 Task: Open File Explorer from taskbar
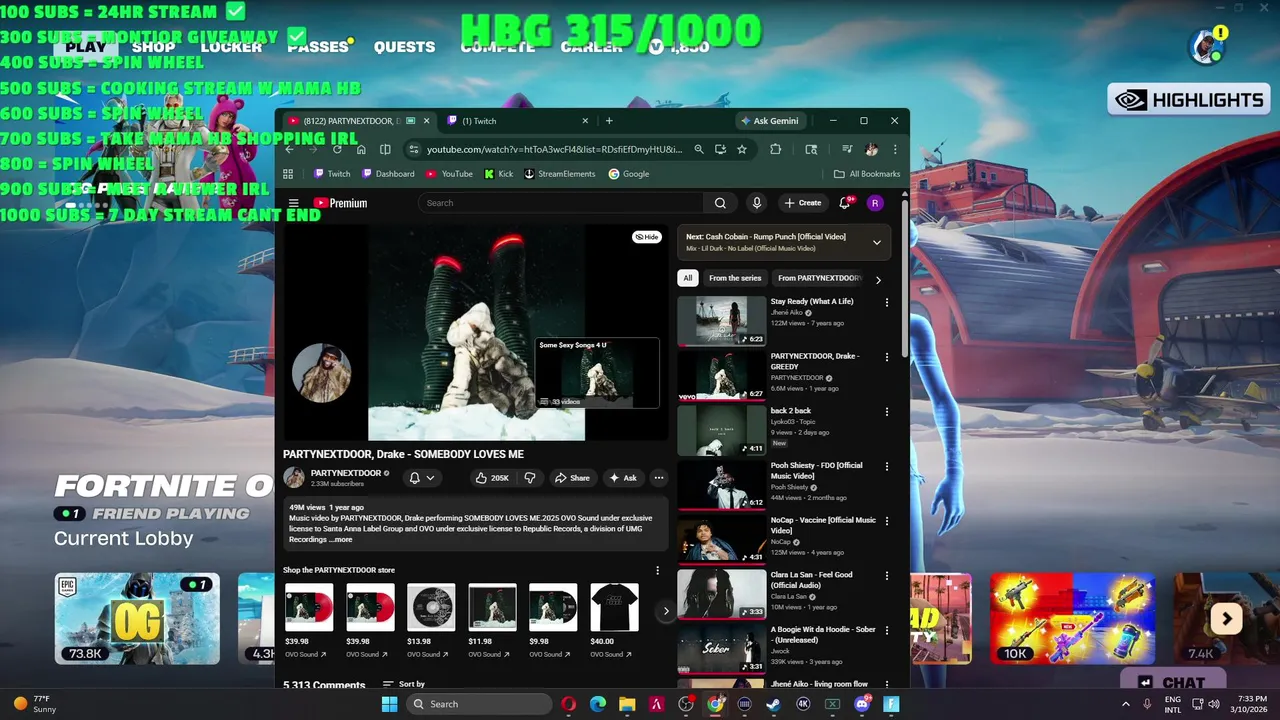[626, 704]
